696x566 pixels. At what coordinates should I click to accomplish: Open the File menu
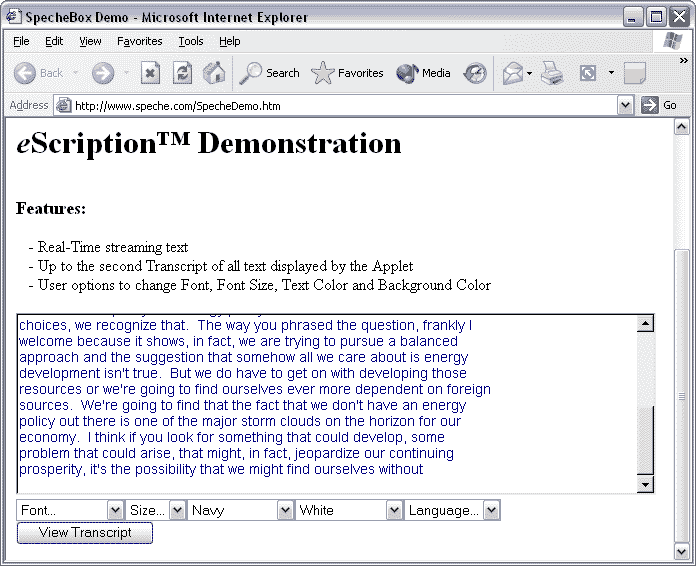point(21,41)
